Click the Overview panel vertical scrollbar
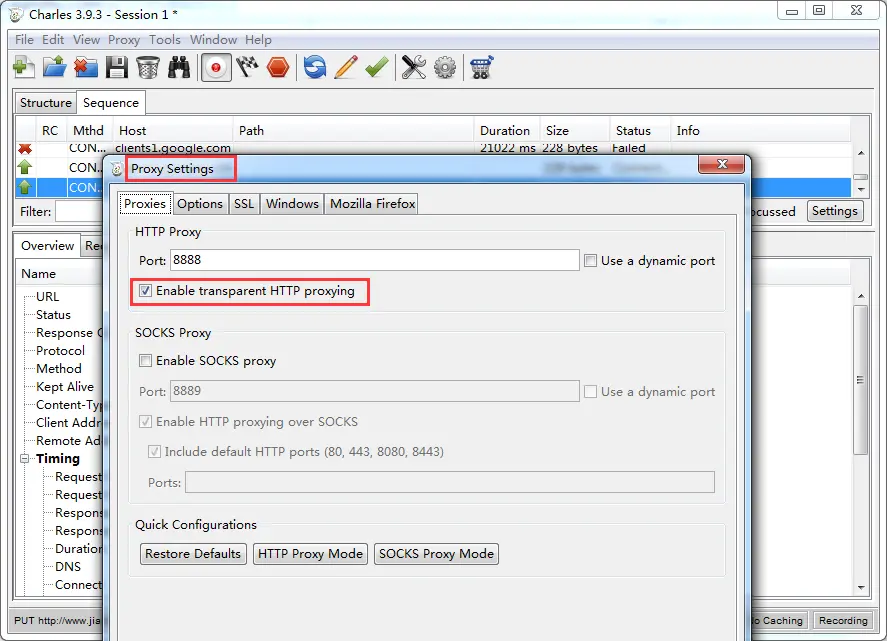This screenshot has width=887, height=641. [860, 380]
